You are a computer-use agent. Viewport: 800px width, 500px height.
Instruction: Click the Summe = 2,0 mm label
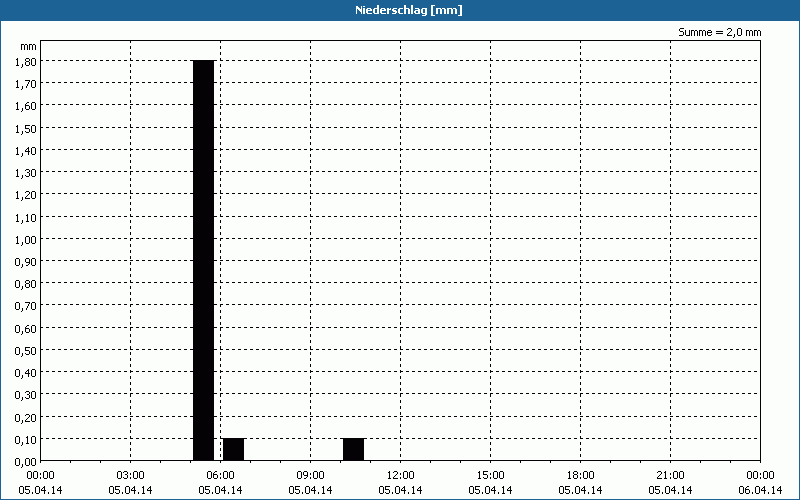coord(719,32)
